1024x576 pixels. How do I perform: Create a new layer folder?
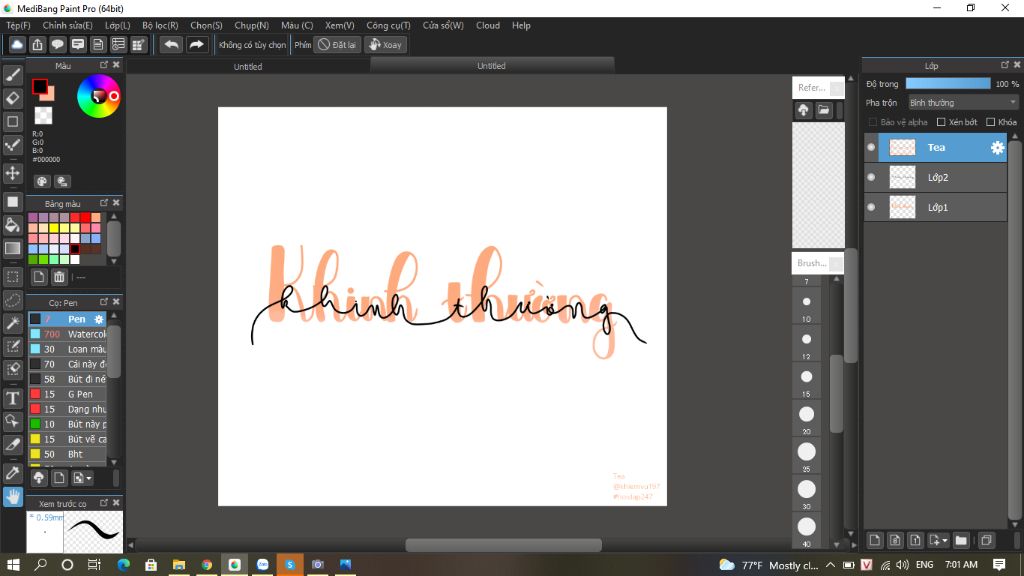click(961, 540)
